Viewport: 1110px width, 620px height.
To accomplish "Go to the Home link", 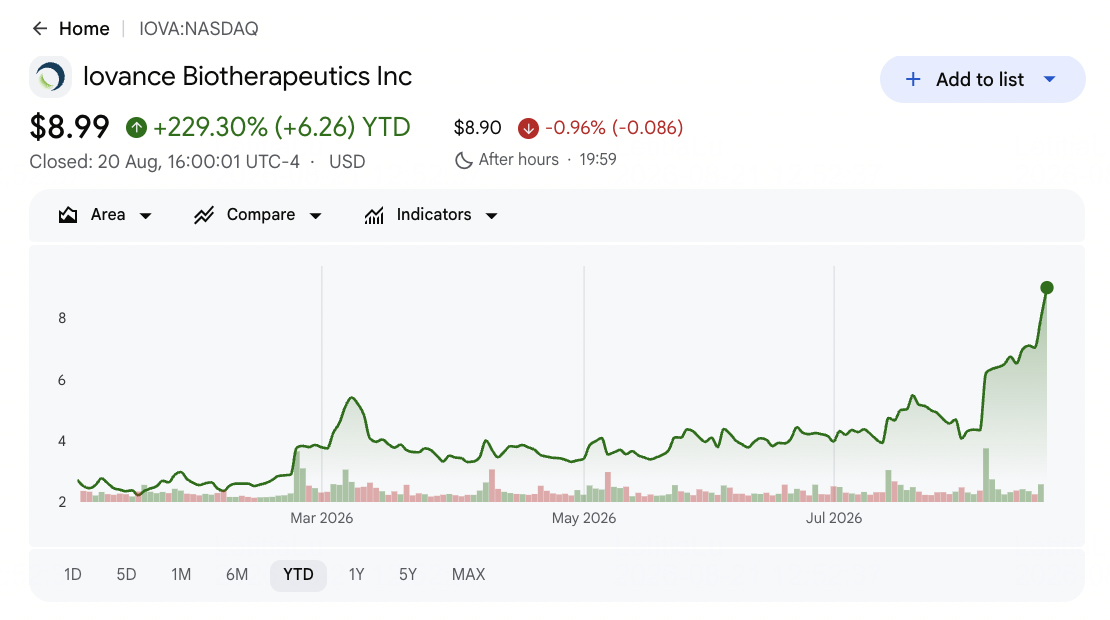I will 84,29.
